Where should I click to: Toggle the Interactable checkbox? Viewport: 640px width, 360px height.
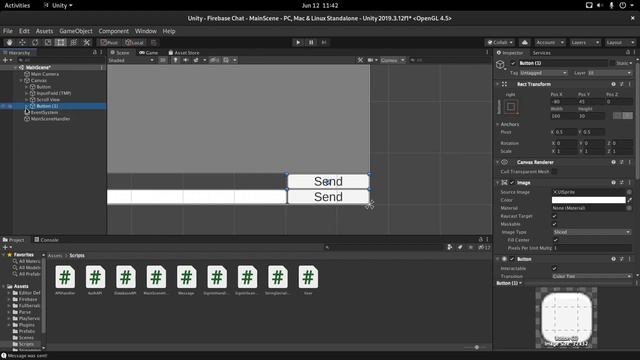554,269
